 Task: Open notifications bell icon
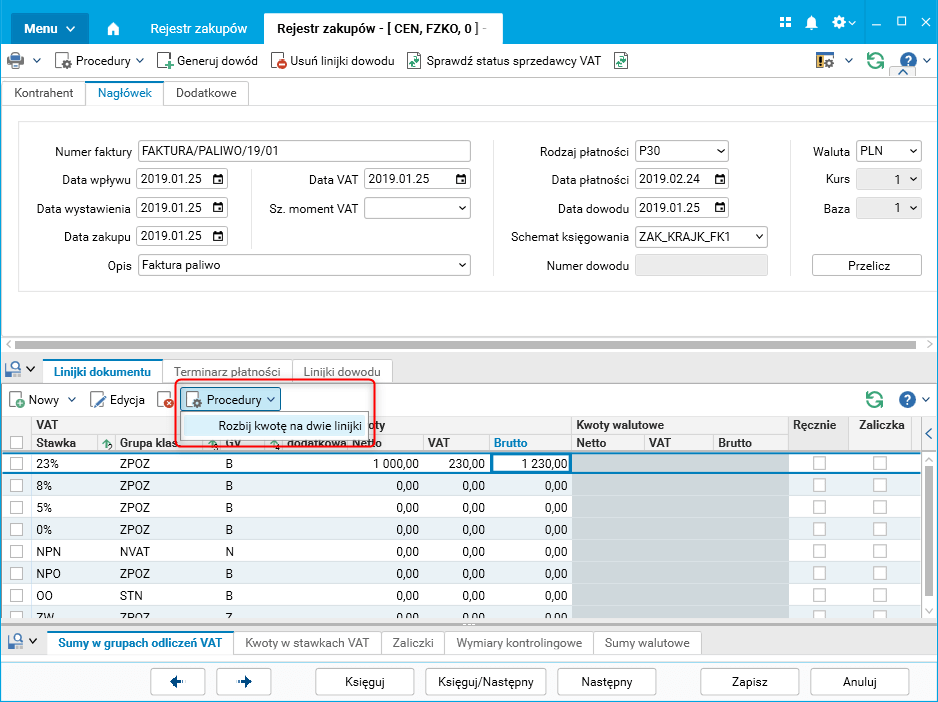[812, 23]
